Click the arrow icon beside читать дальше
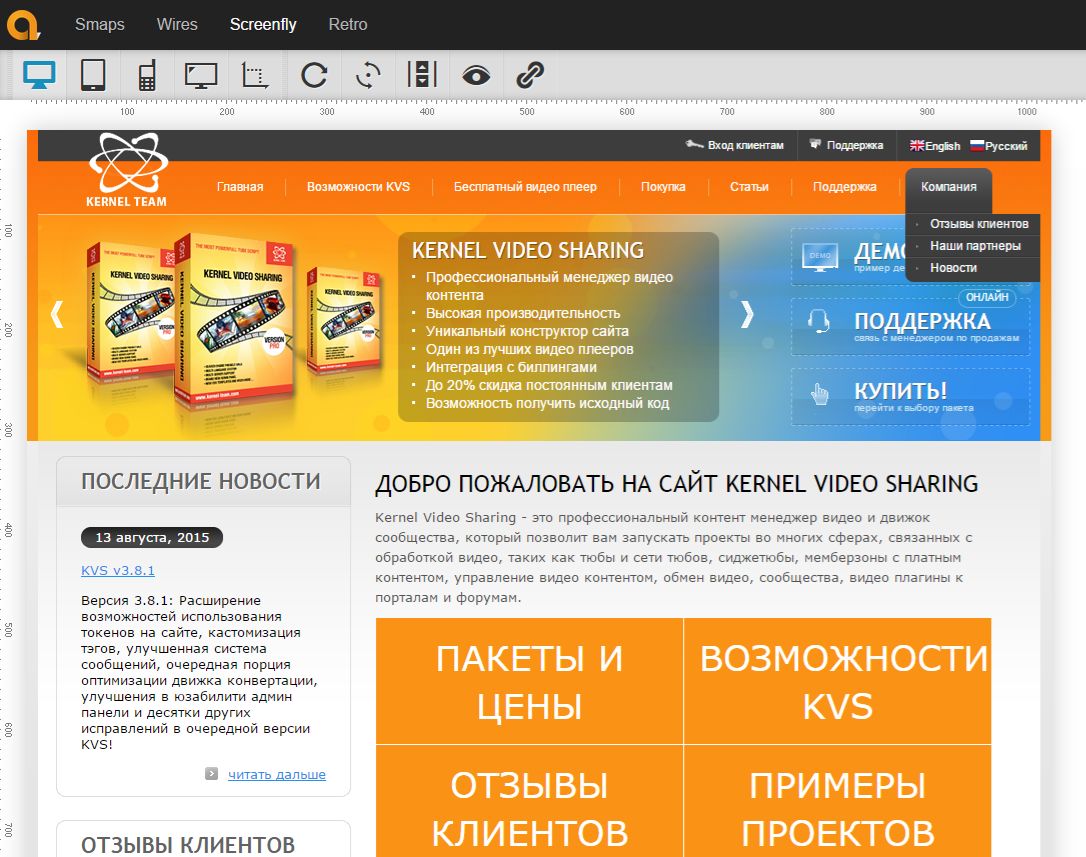This screenshot has height=857, width=1086. [211, 774]
